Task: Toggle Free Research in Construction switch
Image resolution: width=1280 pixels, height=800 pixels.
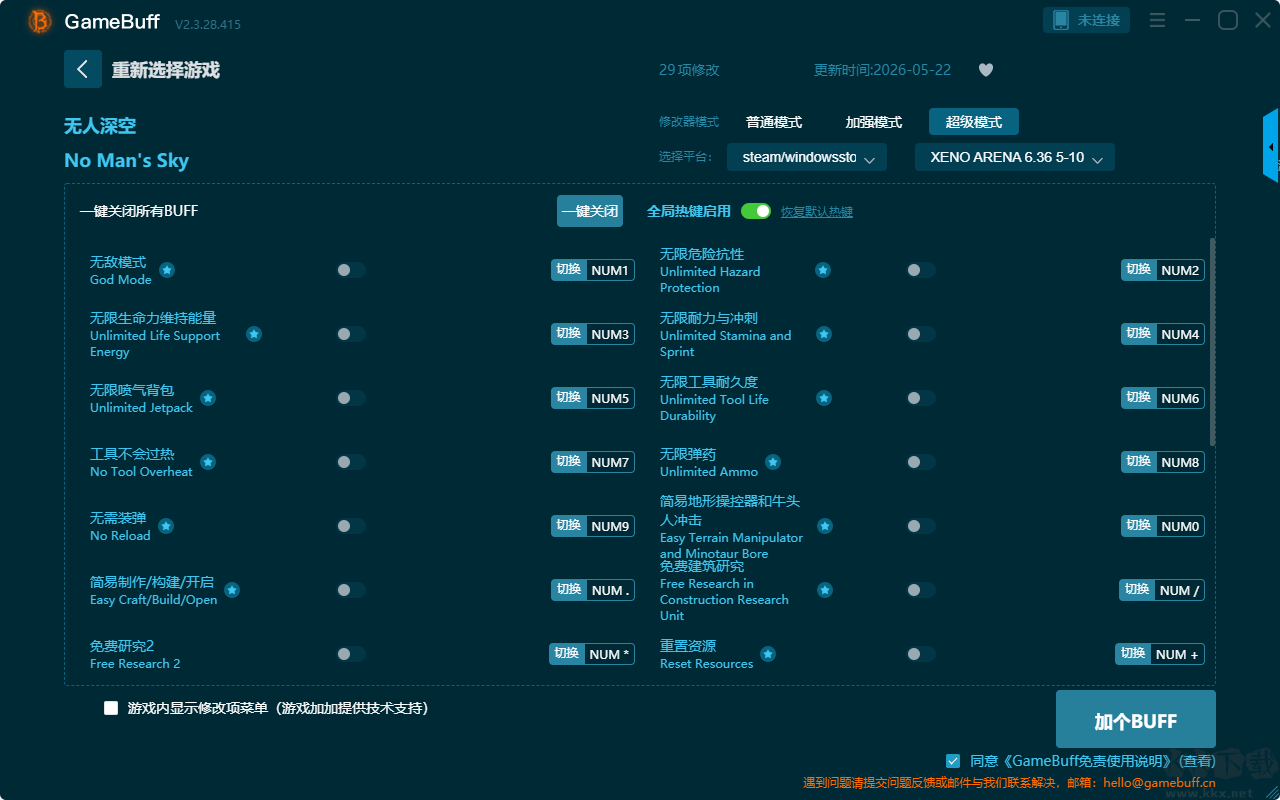Action: click(x=921, y=590)
